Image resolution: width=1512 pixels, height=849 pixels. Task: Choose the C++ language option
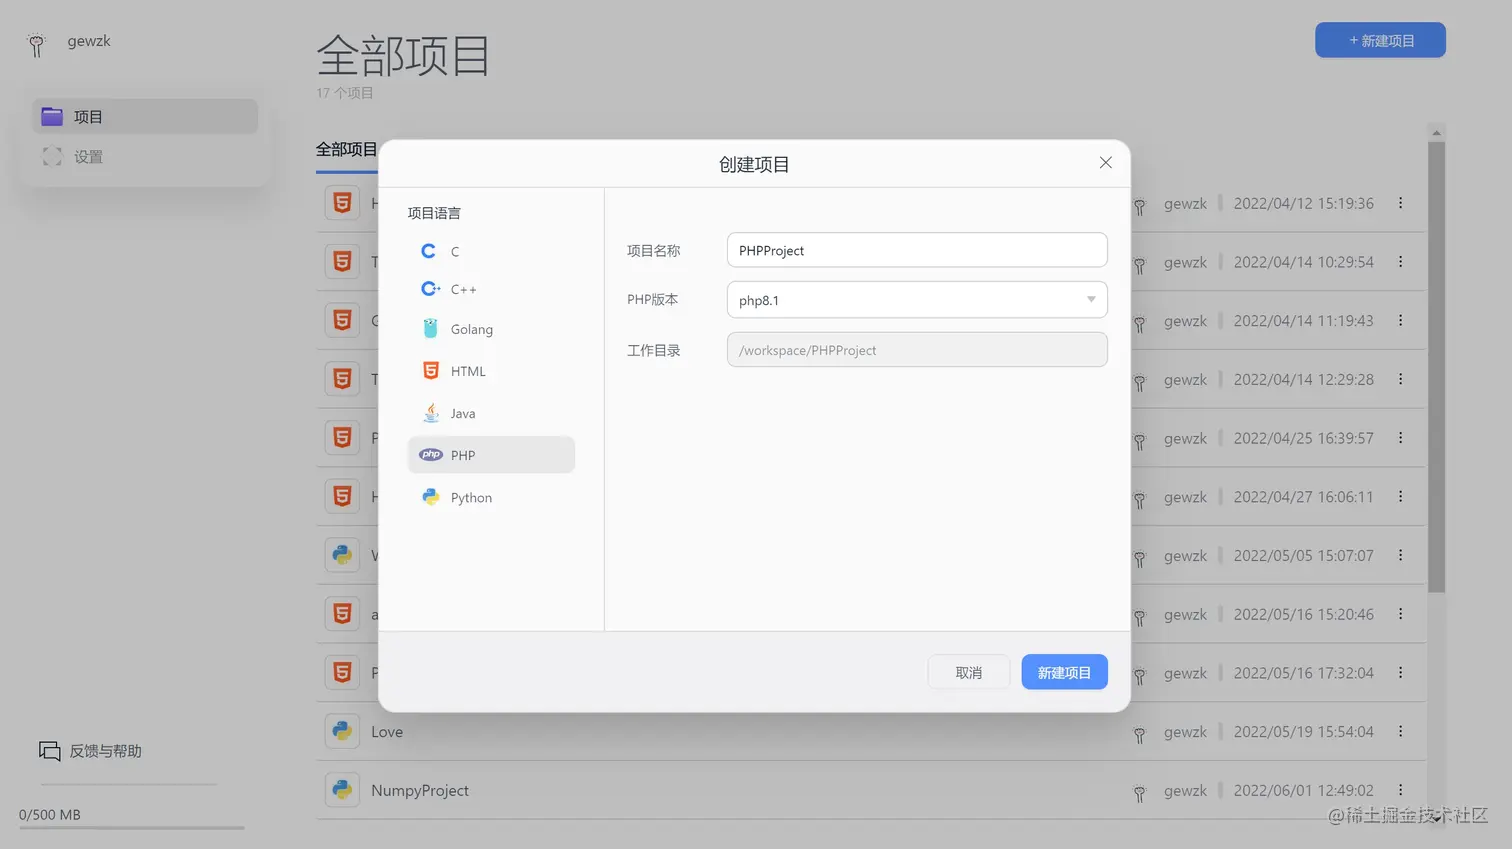pyautogui.click(x=491, y=289)
